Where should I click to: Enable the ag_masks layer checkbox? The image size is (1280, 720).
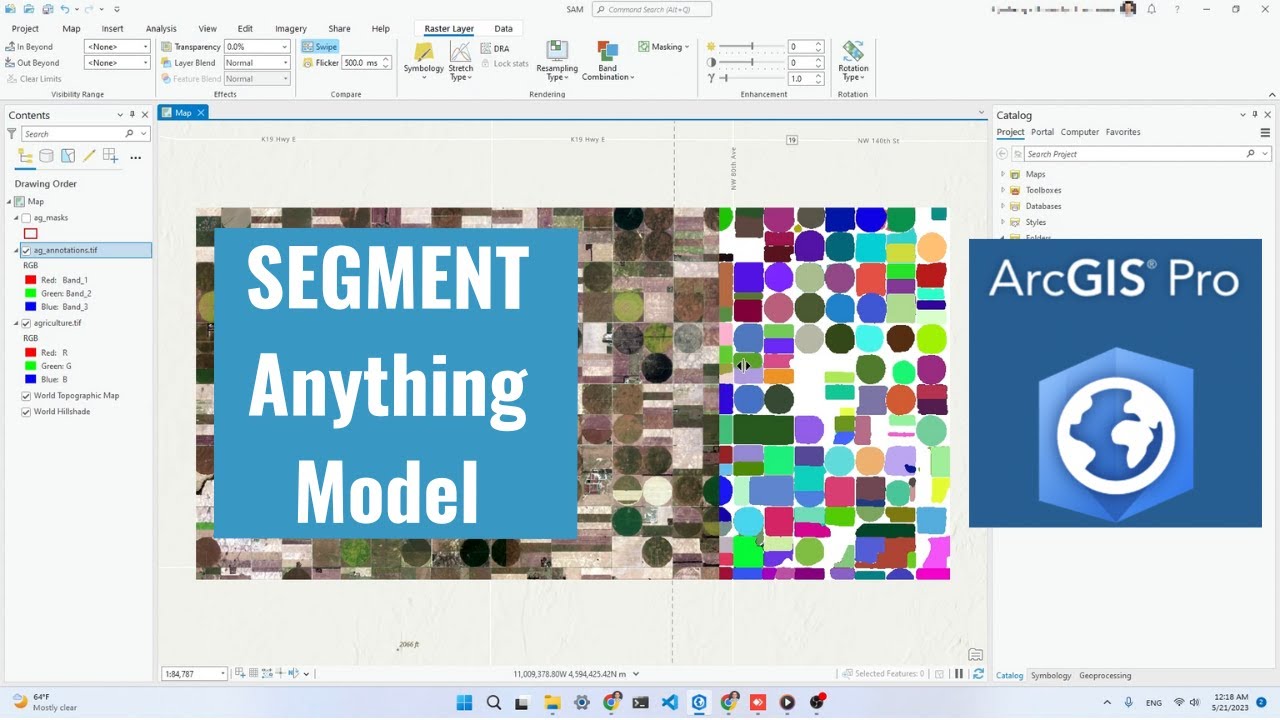[x=26, y=218]
